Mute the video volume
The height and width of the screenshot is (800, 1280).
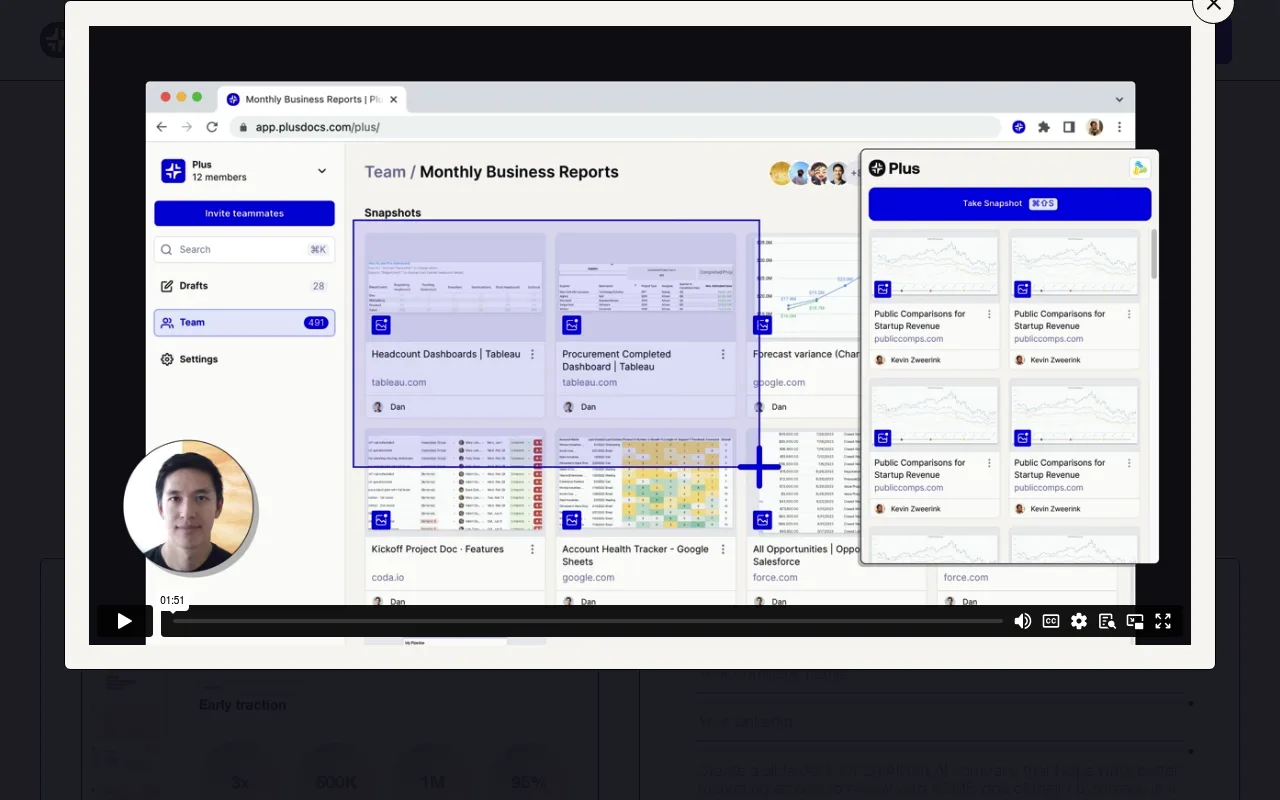tap(1022, 621)
